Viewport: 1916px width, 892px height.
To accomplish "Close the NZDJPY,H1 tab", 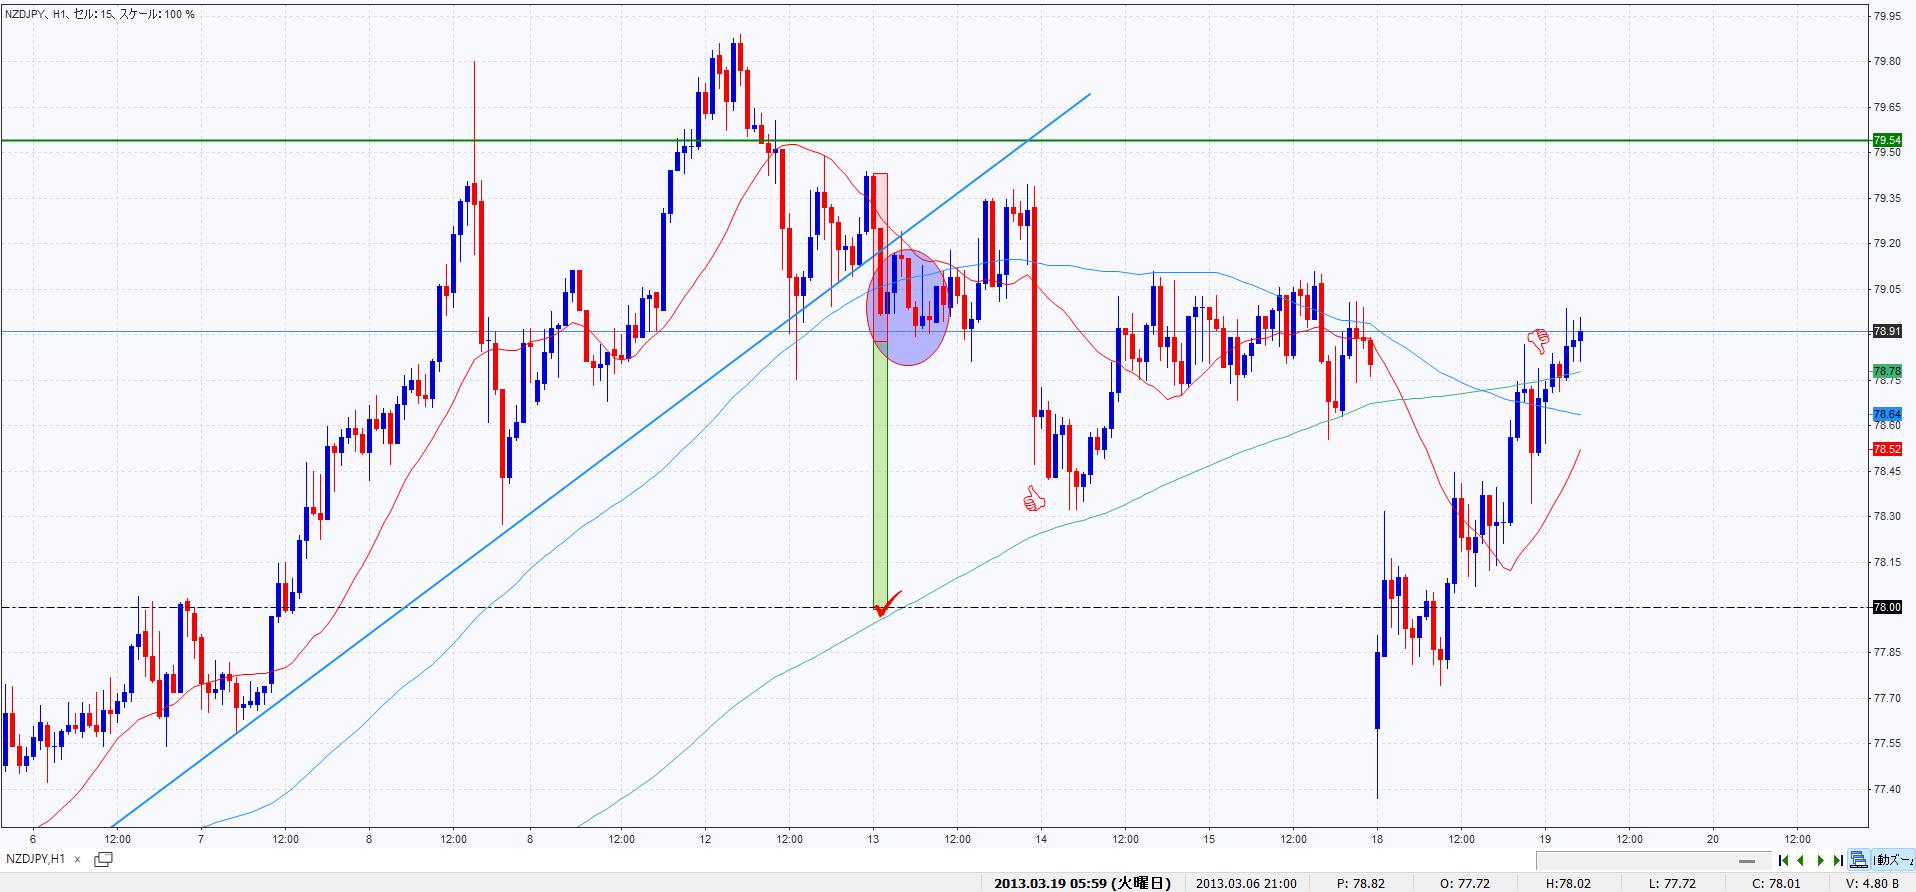I will [78, 859].
